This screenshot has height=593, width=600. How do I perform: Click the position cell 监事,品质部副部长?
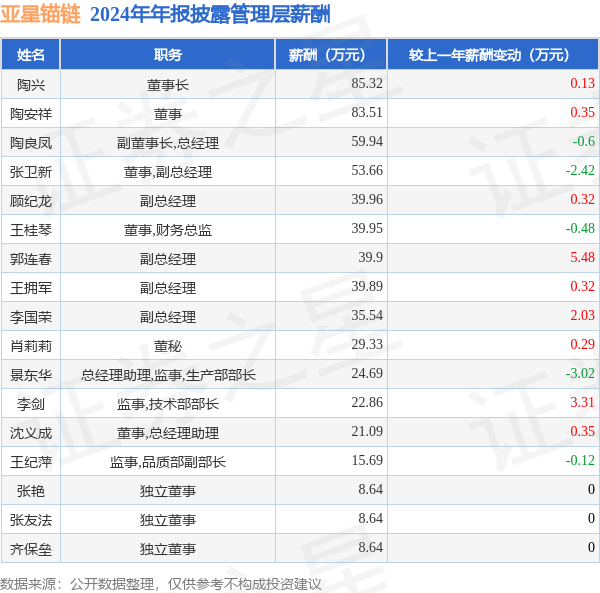pyautogui.click(x=168, y=462)
